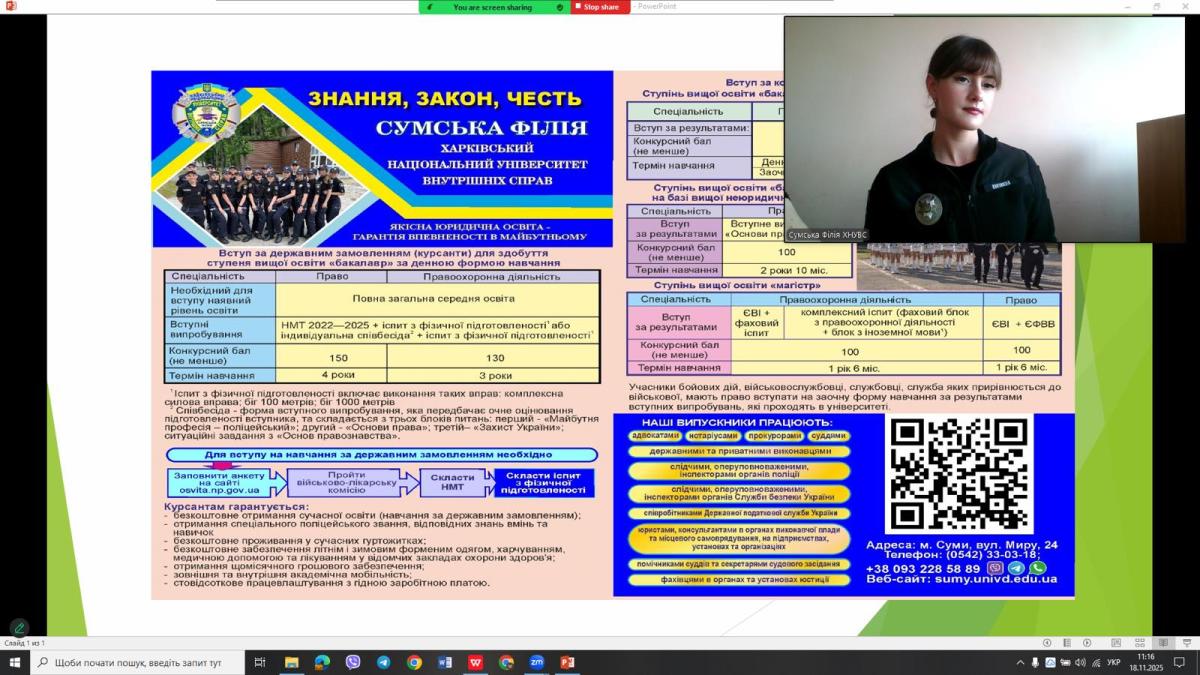This screenshot has width=1200, height=675.
Task: Open the taskbar clock and date
Action: click(x=1145, y=662)
